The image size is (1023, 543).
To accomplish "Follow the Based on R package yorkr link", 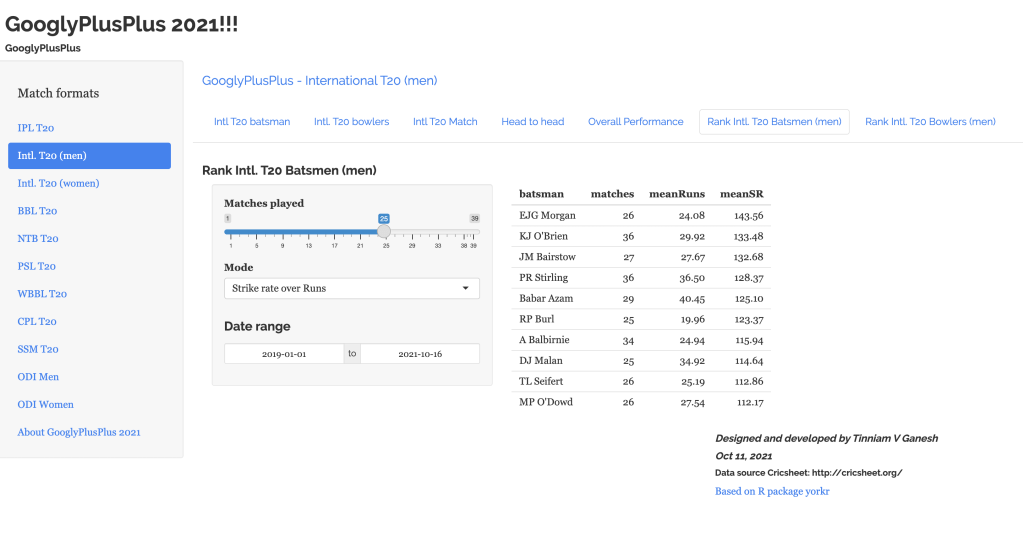I will pyautogui.click(x=772, y=491).
